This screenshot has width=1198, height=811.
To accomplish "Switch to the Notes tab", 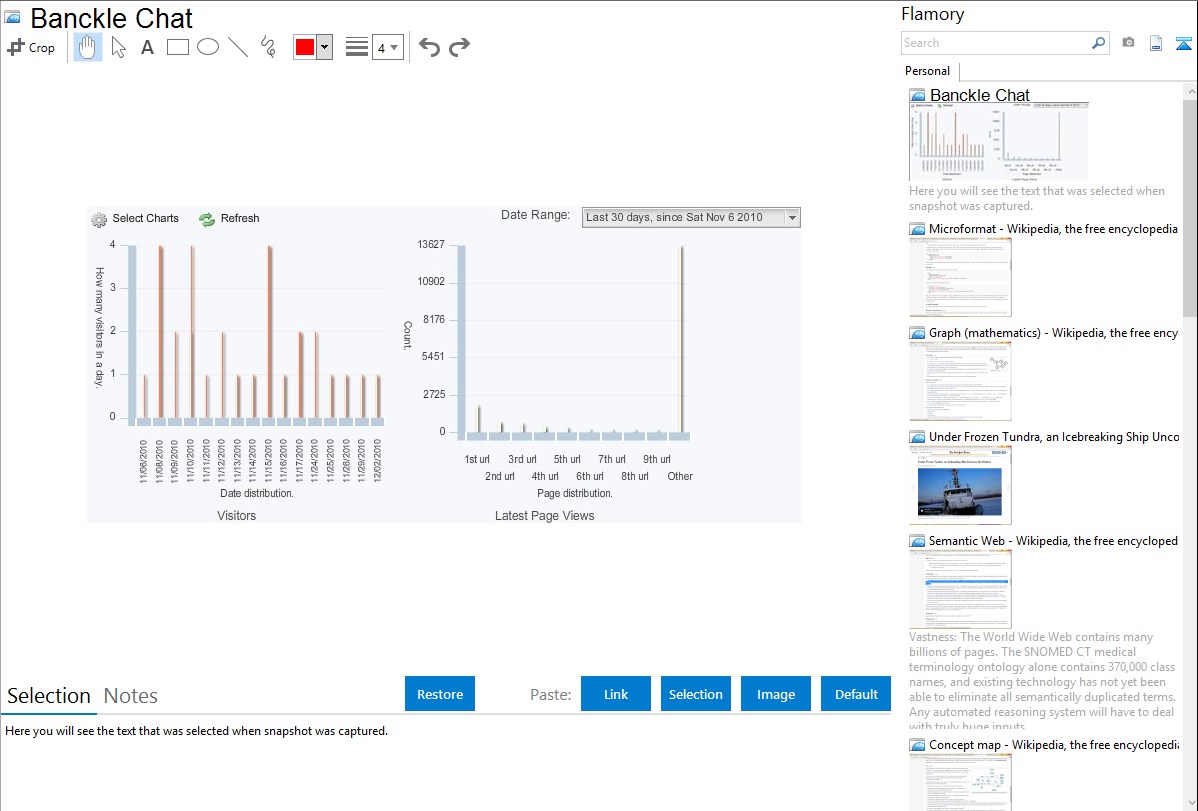I will pos(131,696).
